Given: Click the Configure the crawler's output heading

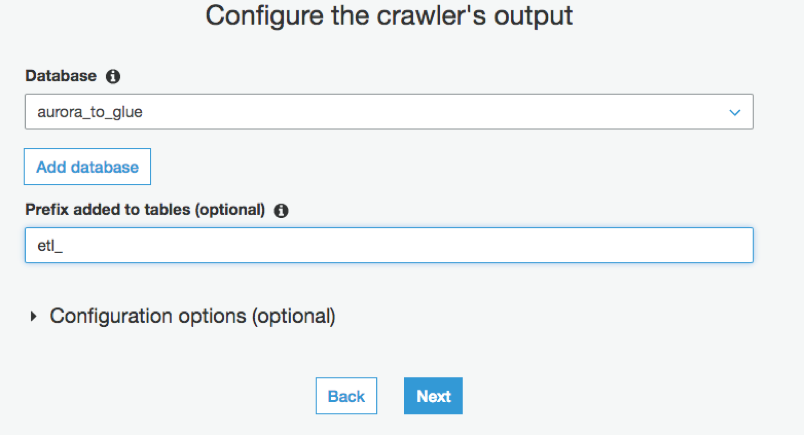Looking at the screenshot, I should coord(389,16).
